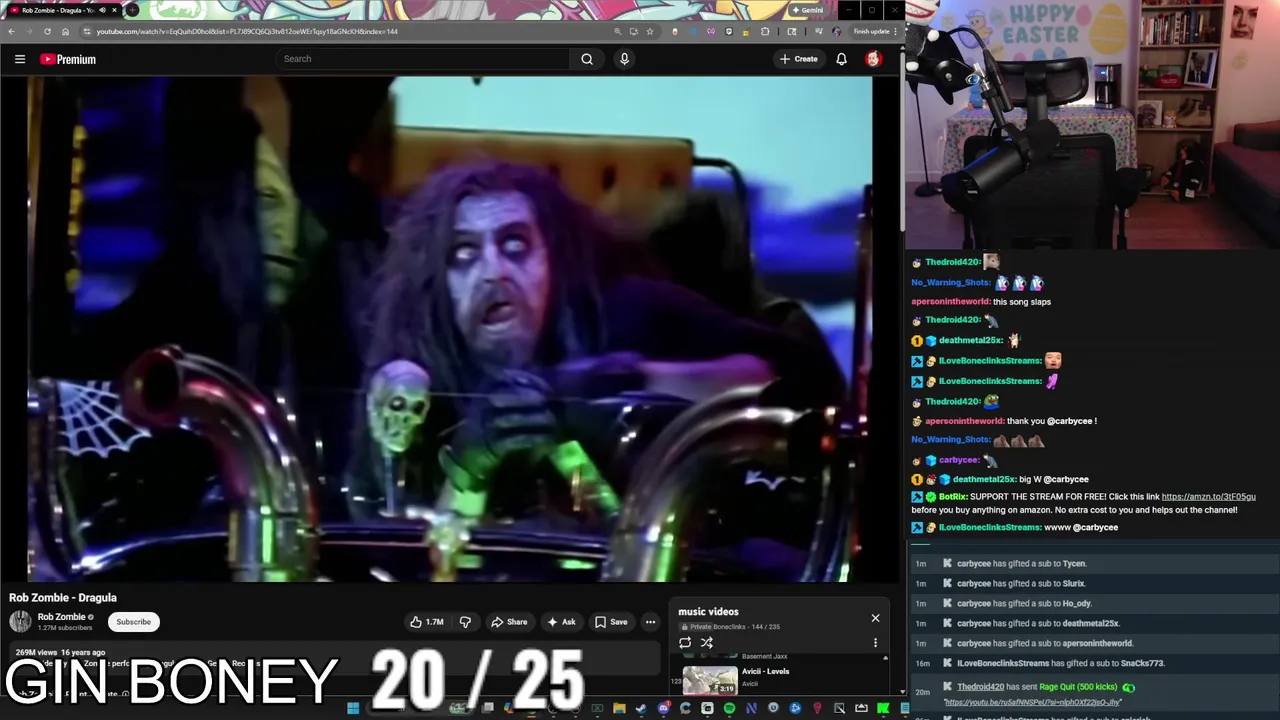Open more actions menu under the video
1280x720 pixels.
tap(650, 622)
